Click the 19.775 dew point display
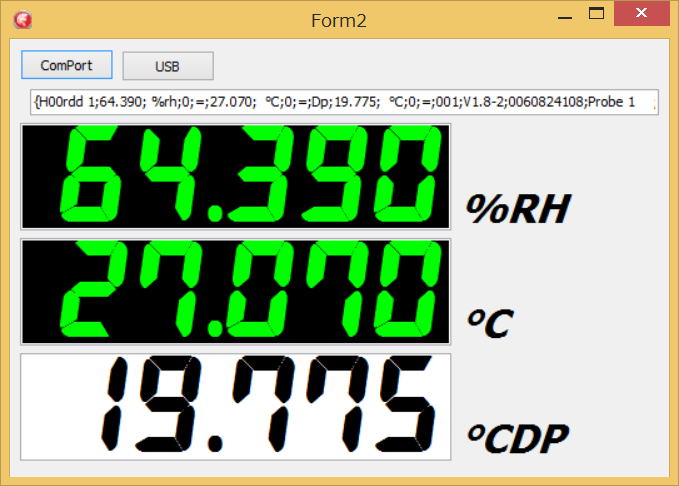Image resolution: width=679 pixels, height=486 pixels. click(x=236, y=407)
